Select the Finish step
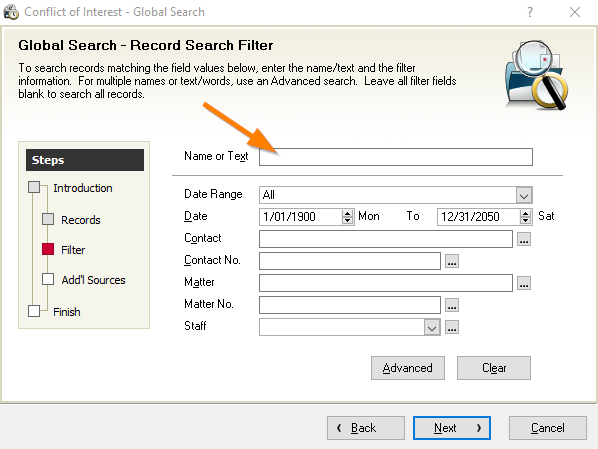598x449 pixels. (x=67, y=312)
